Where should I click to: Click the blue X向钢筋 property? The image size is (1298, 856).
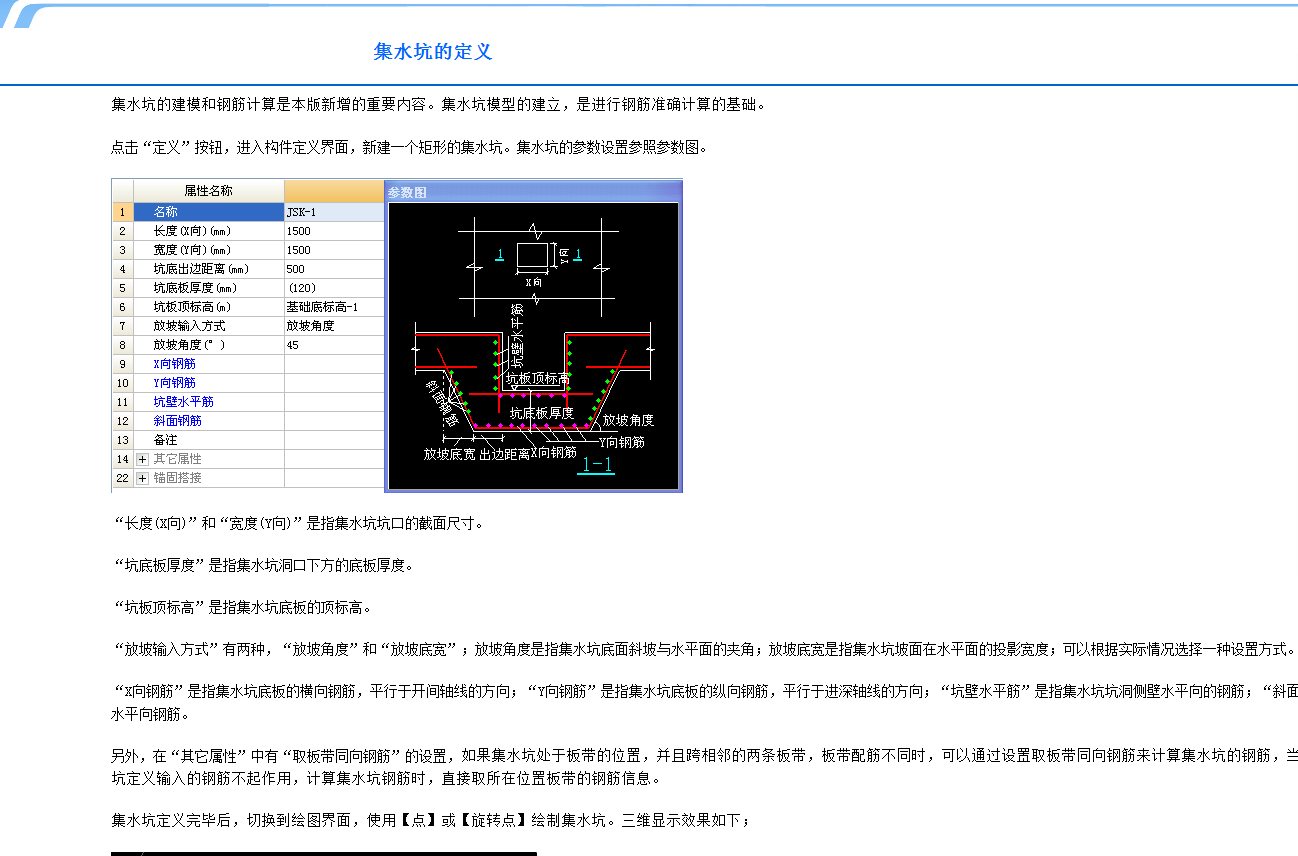(x=174, y=364)
